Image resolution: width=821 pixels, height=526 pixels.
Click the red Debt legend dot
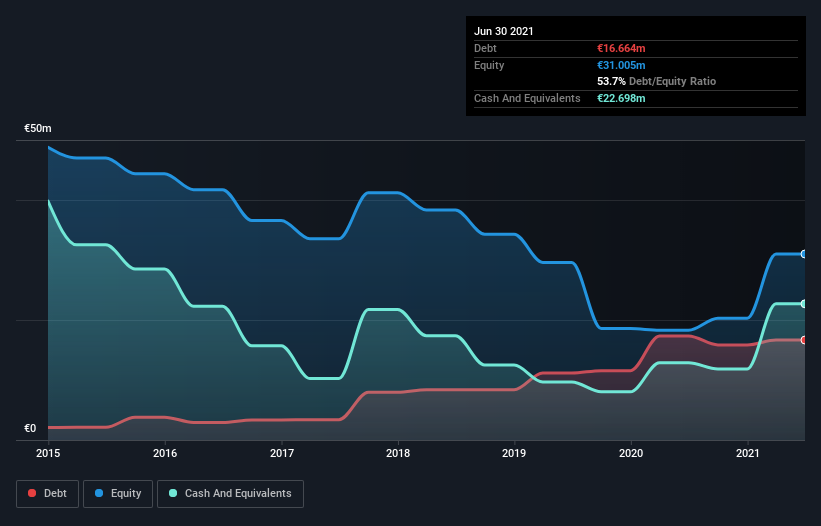(x=32, y=493)
